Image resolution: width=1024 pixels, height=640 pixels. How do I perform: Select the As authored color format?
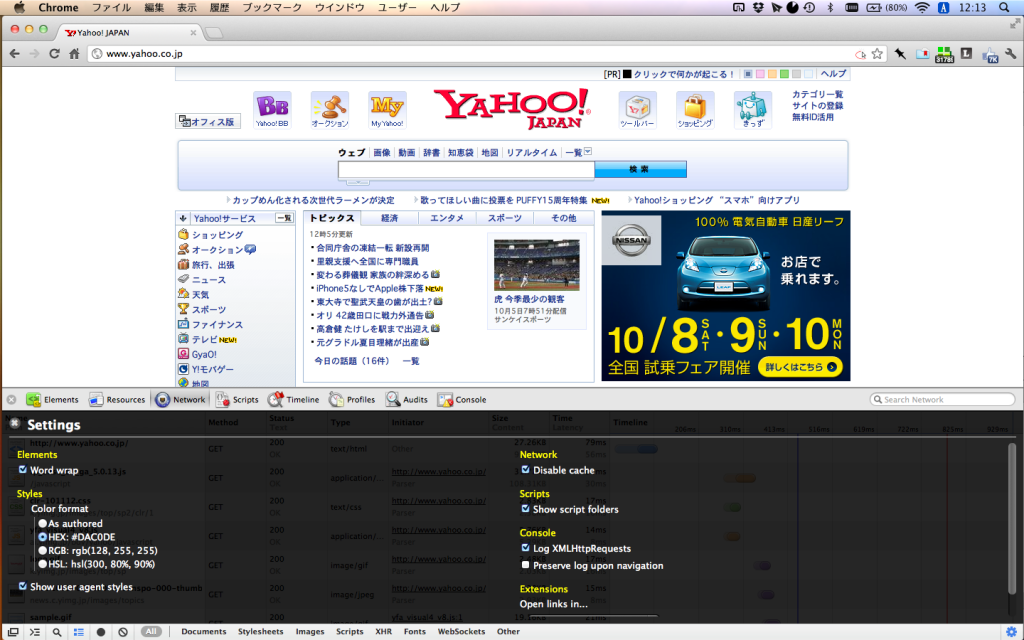(x=42, y=523)
